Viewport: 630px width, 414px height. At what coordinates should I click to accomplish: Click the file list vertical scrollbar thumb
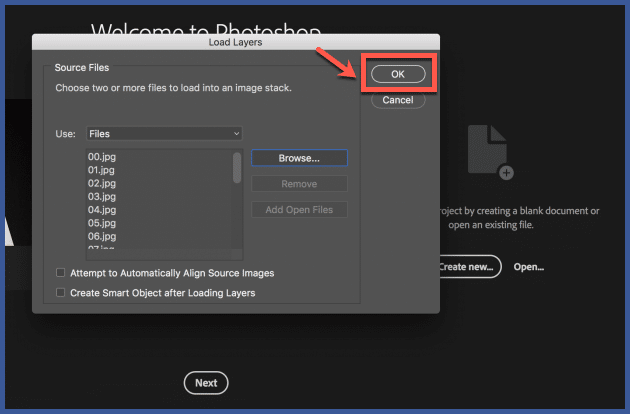pyautogui.click(x=237, y=168)
